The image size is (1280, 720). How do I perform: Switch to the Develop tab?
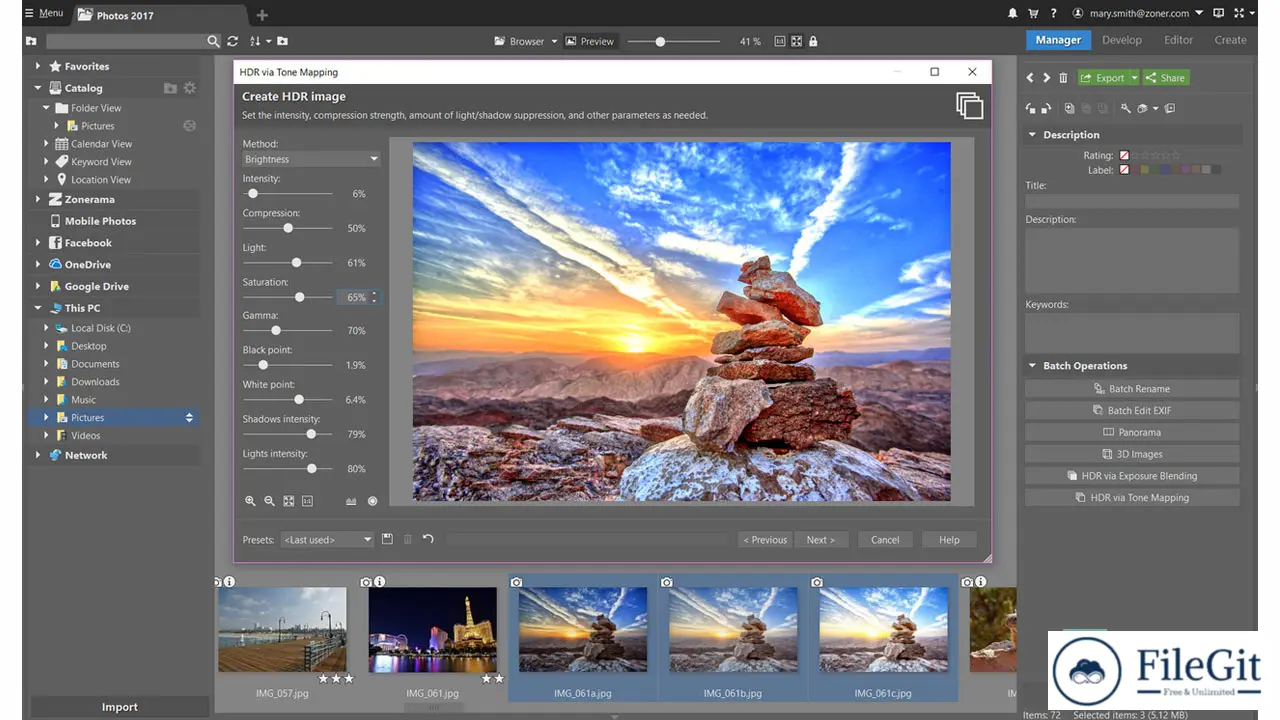[x=1122, y=40]
